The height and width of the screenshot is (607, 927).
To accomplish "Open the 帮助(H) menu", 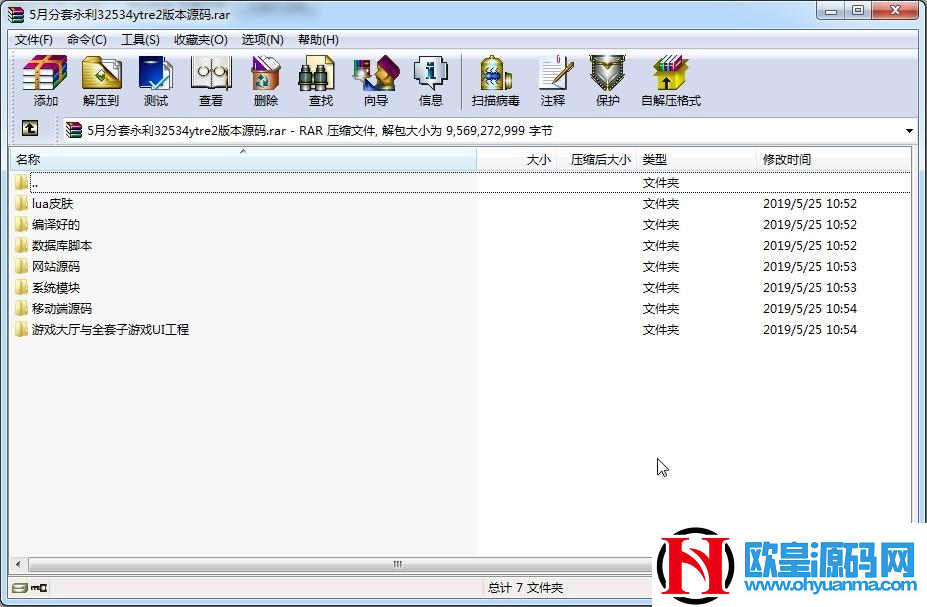I will pos(318,40).
